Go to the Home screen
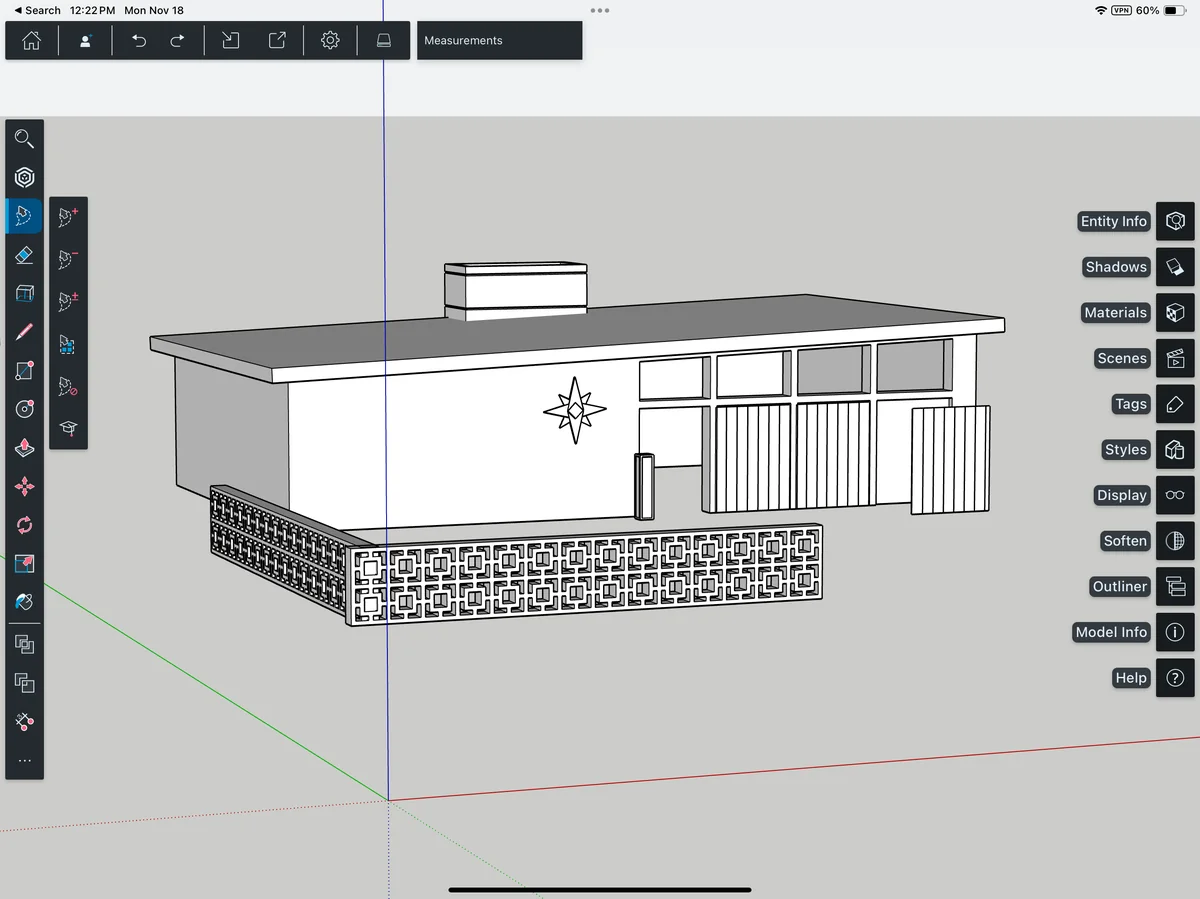Image resolution: width=1200 pixels, height=899 pixels. (32, 41)
